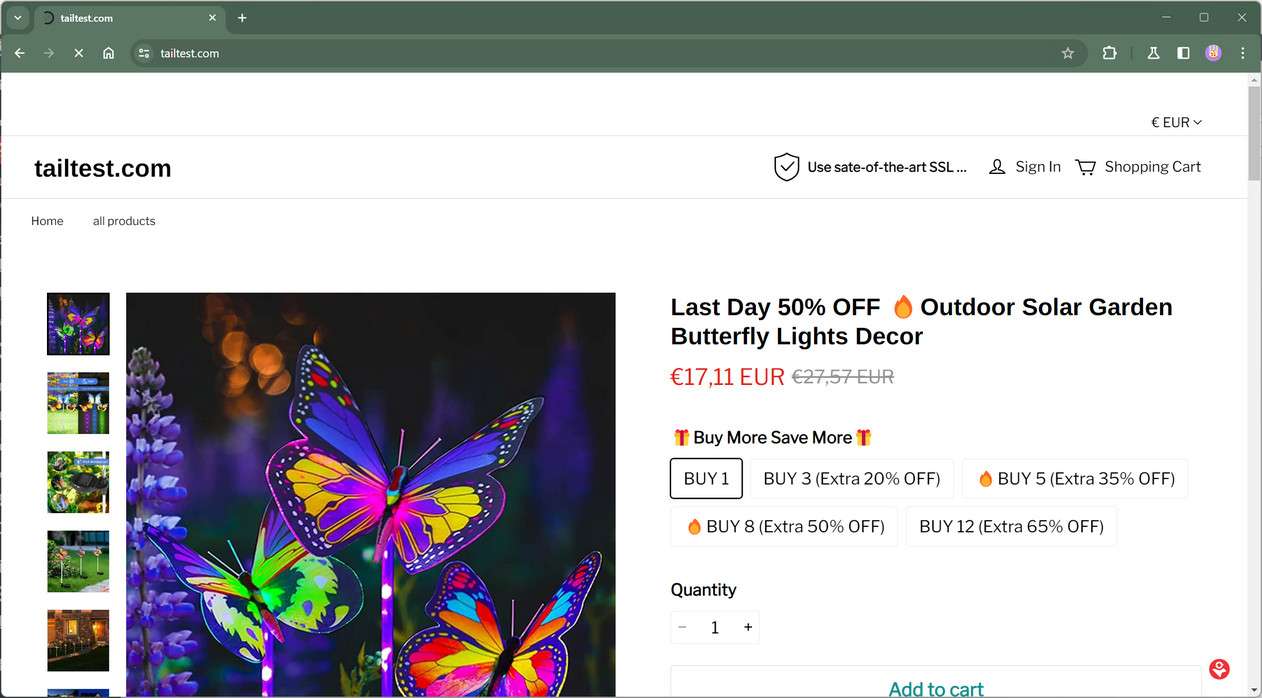Open the EUR currency dropdown
1262x698 pixels.
[x=1176, y=122]
